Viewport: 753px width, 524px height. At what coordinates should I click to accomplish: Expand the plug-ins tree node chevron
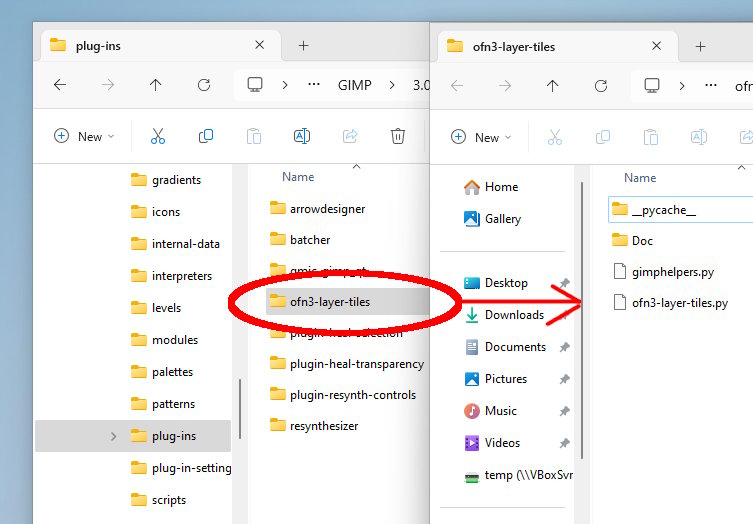coord(113,436)
